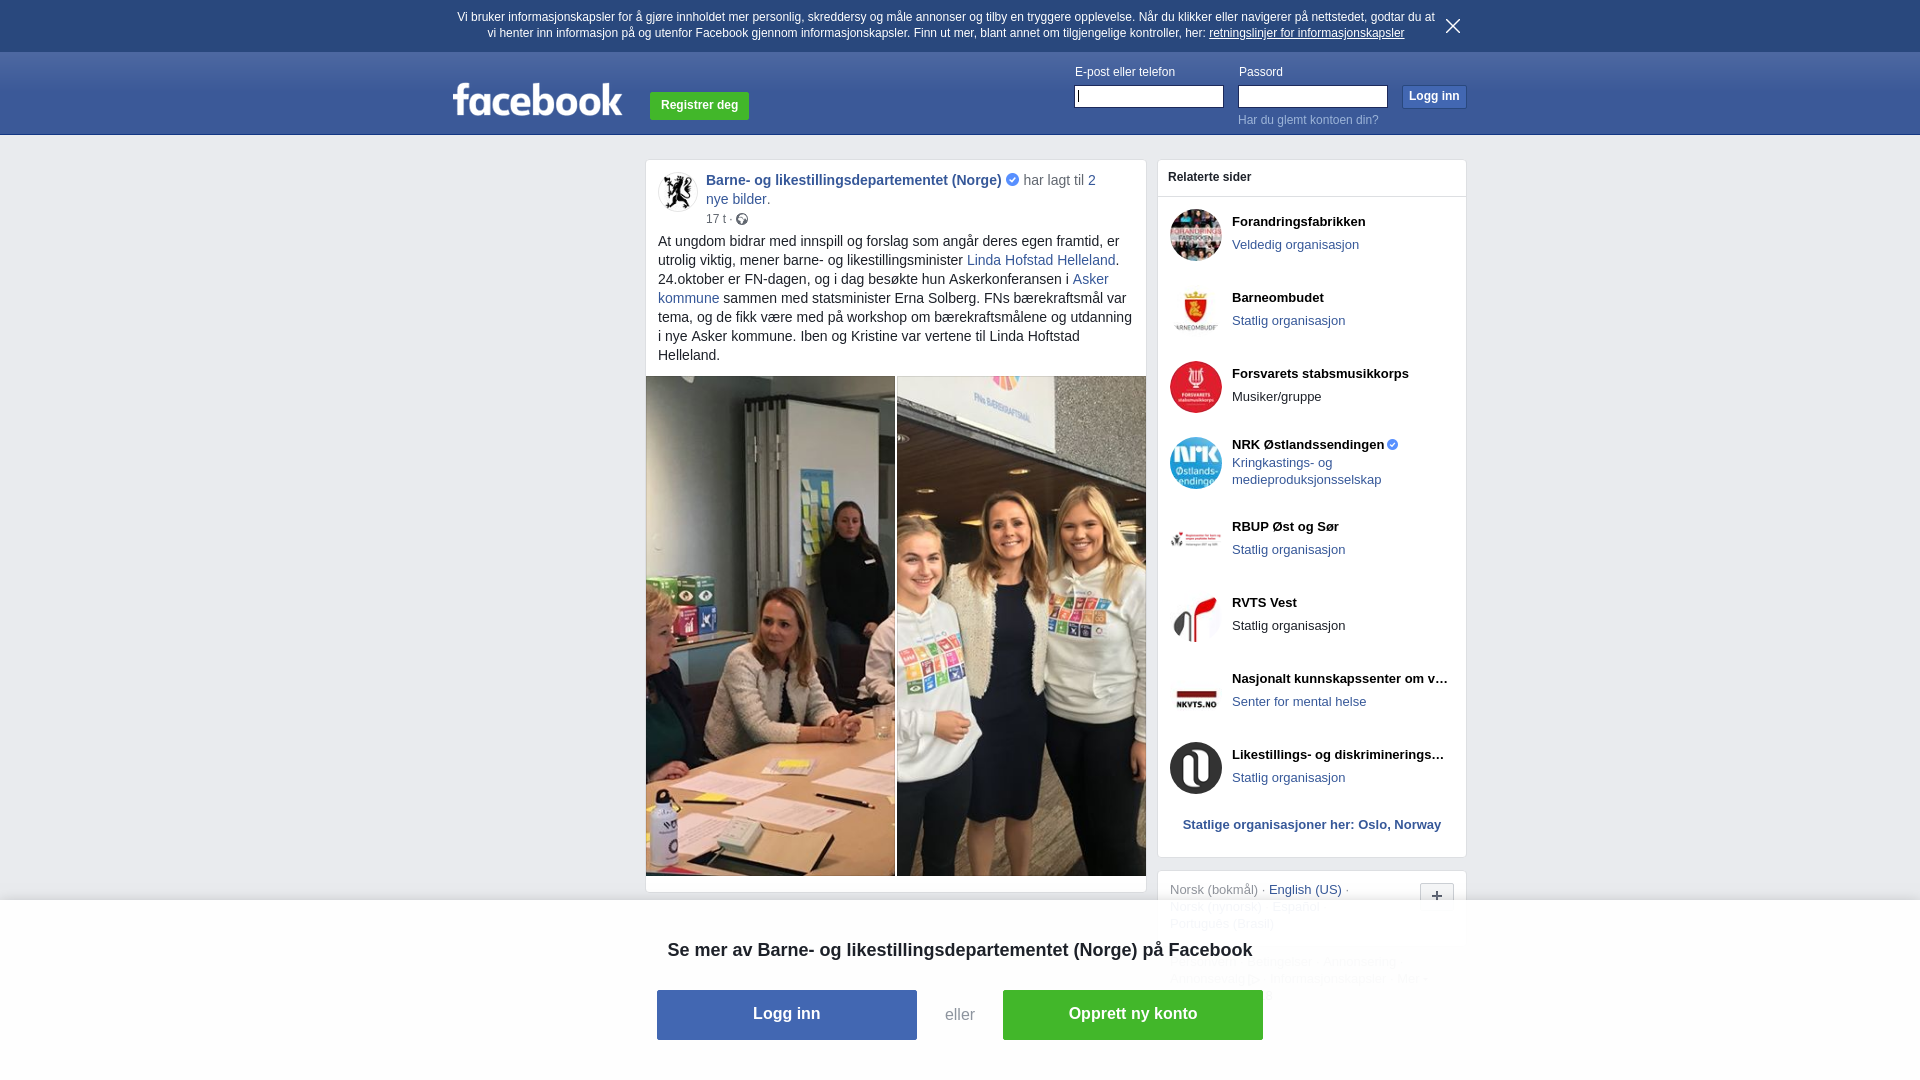Open the Forsvarets stabsmusikkorps red logo
Image resolution: width=1920 pixels, height=1080 pixels.
pyautogui.click(x=1196, y=387)
